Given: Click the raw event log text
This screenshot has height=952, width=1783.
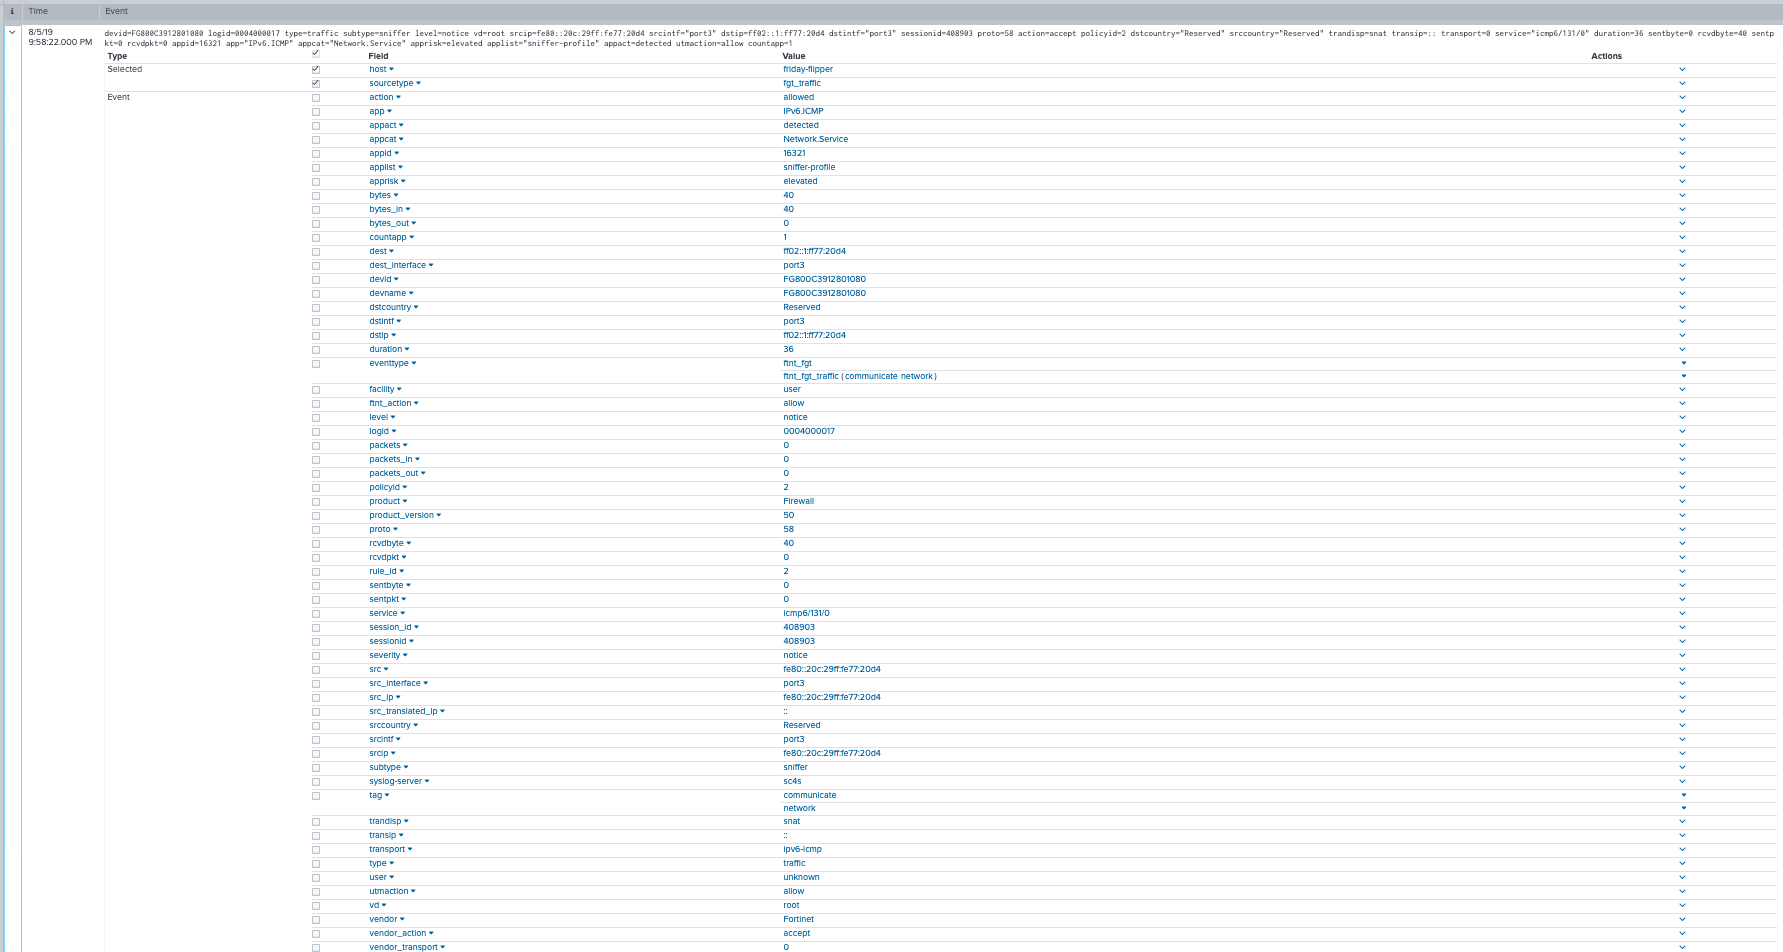Looking at the screenshot, I should pos(939,38).
